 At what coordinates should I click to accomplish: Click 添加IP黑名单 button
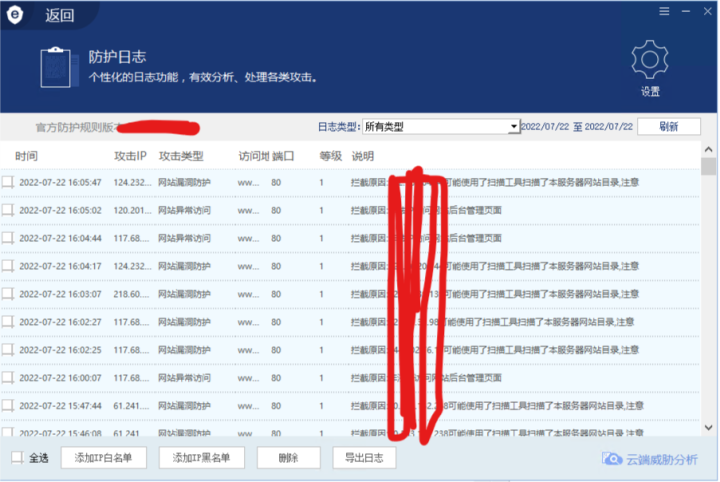[x=202, y=458]
